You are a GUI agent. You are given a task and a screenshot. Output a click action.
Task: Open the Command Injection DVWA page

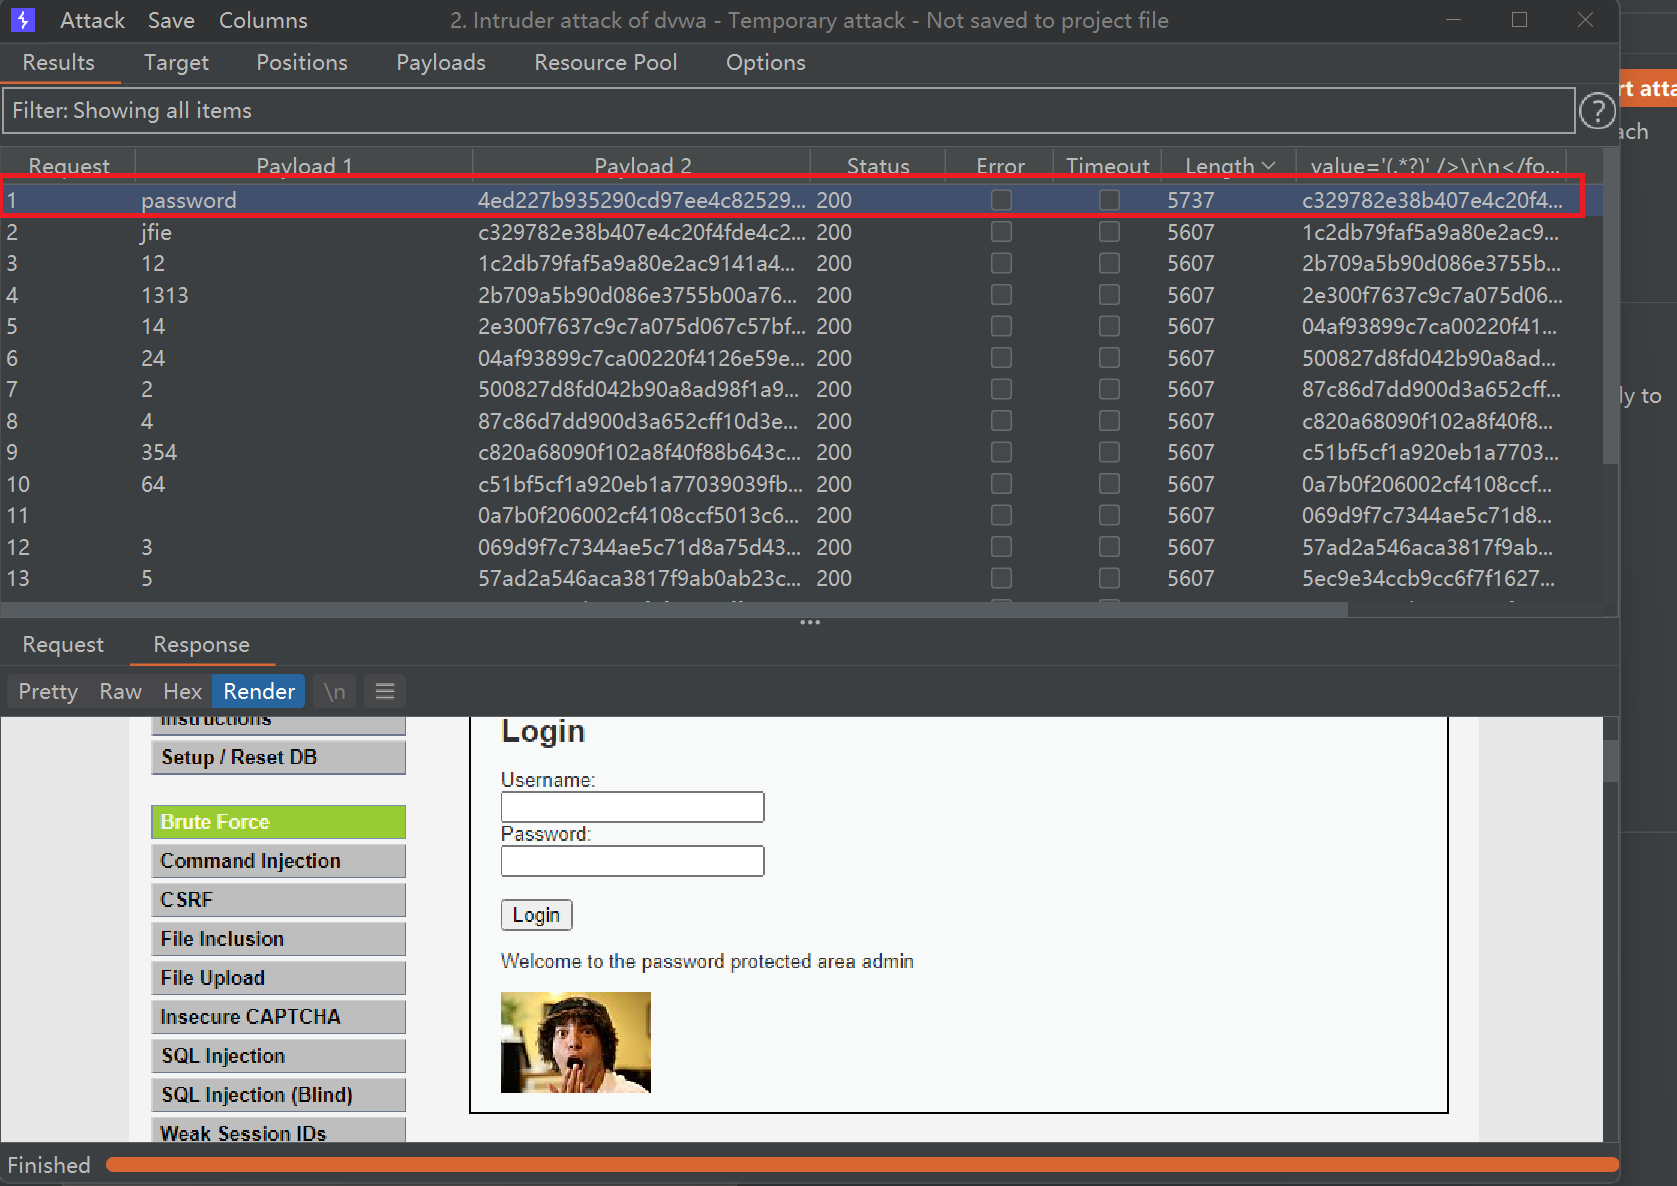pyautogui.click(x=278, y=861)
